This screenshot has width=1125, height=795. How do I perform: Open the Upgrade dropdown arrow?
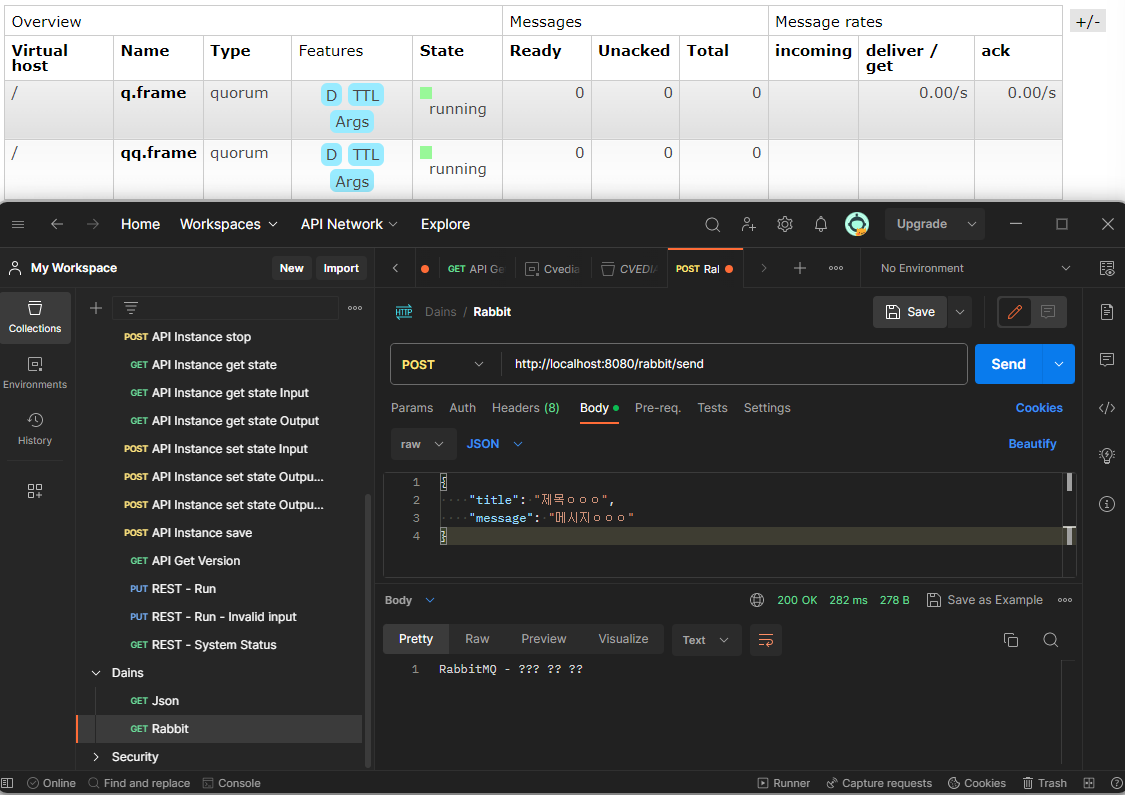pyautogui.click(x=971, y=225)
